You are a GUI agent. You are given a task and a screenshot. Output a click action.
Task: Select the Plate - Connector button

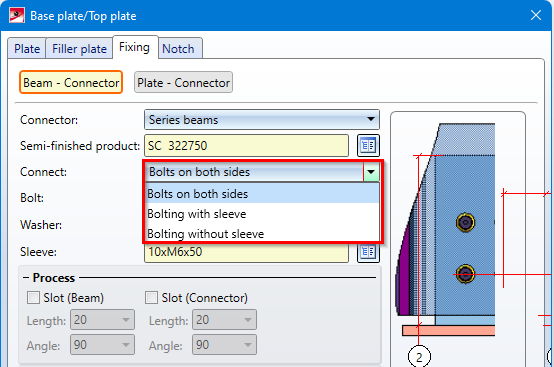[183, 83]
